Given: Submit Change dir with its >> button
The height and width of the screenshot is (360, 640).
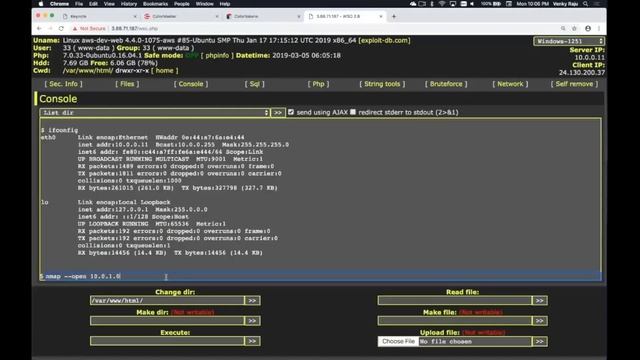Looking at the screenshot, I should pyautogui.click(x=252, y=300).
